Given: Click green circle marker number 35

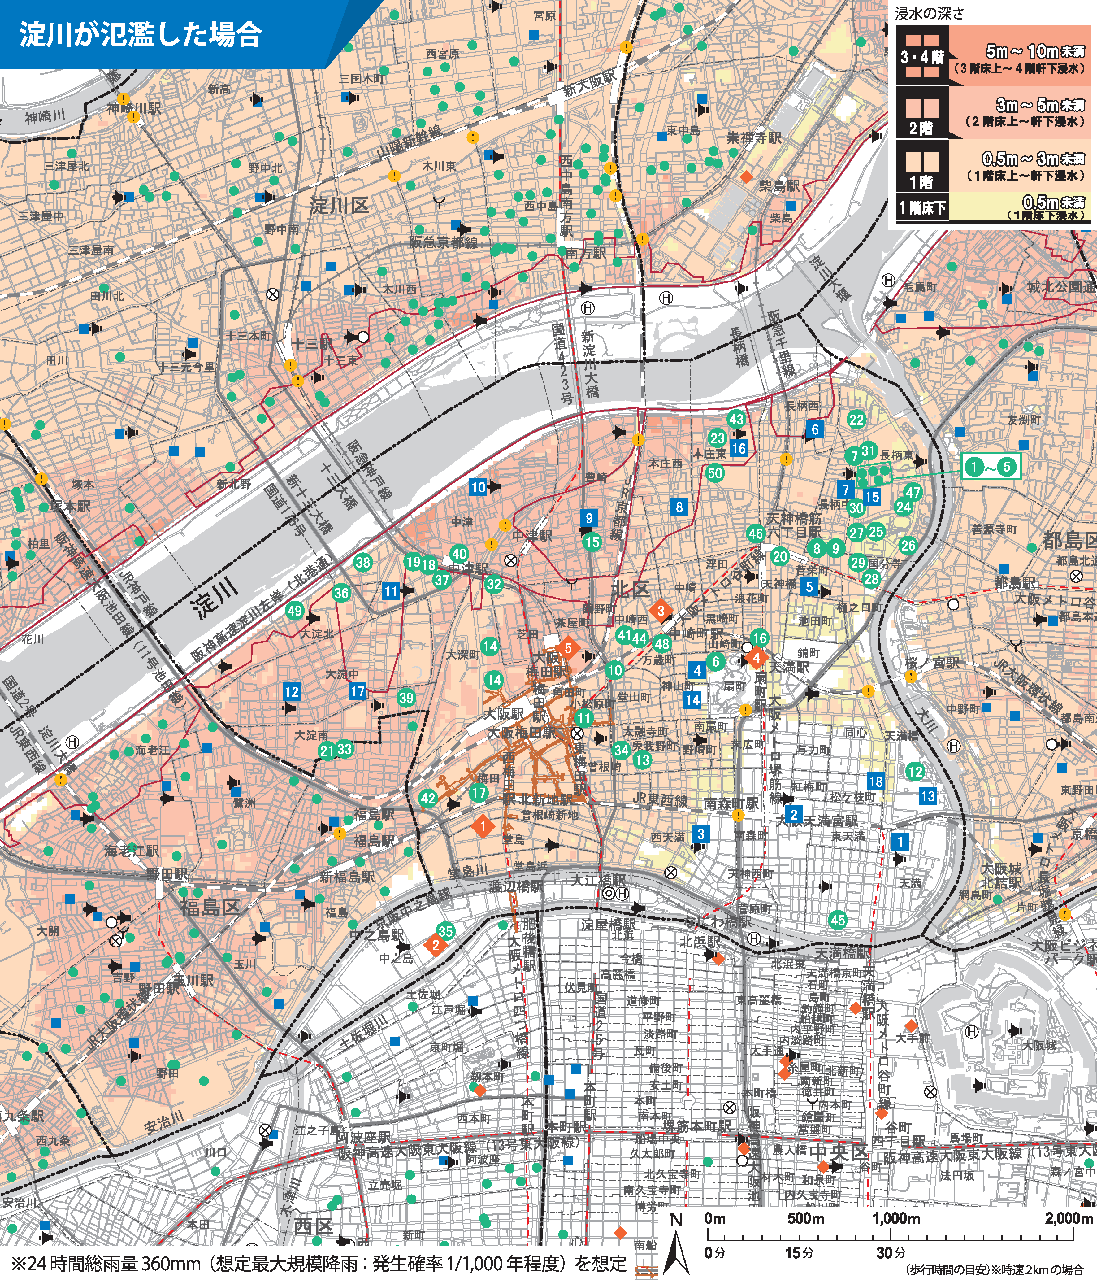Looking at the screenshot, I should (x=446, y=931).
